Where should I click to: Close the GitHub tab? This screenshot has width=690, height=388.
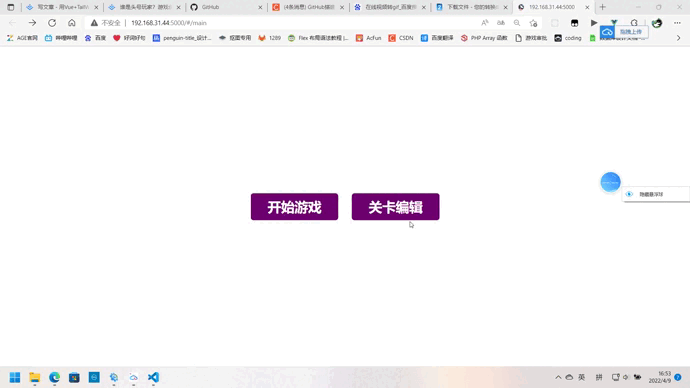[x=260, y=7]
